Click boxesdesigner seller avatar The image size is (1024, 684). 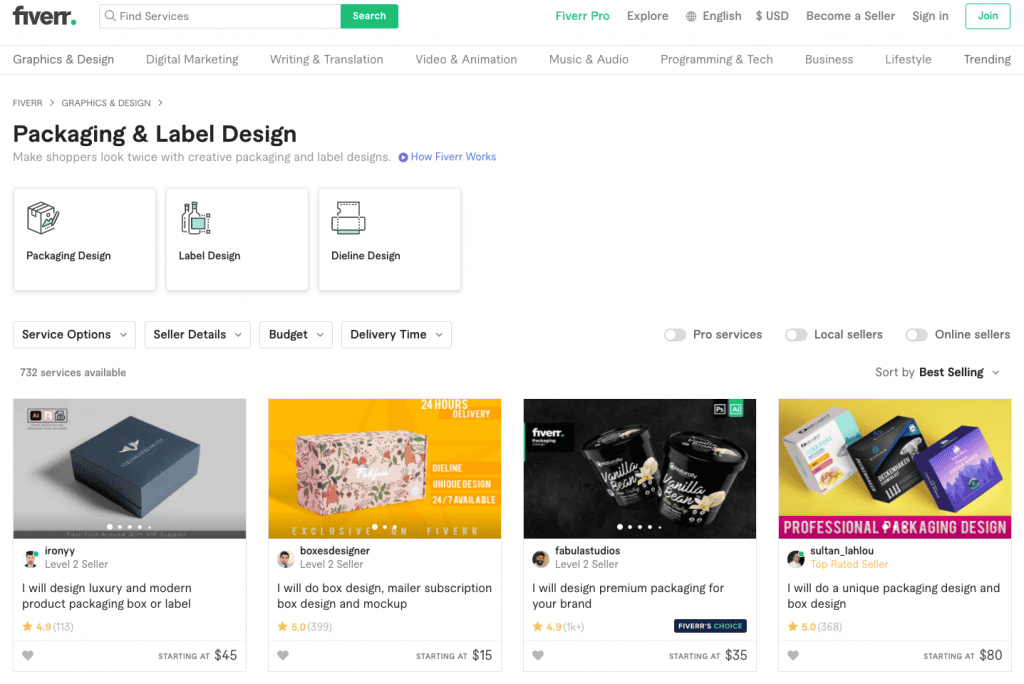coord(285,559)
